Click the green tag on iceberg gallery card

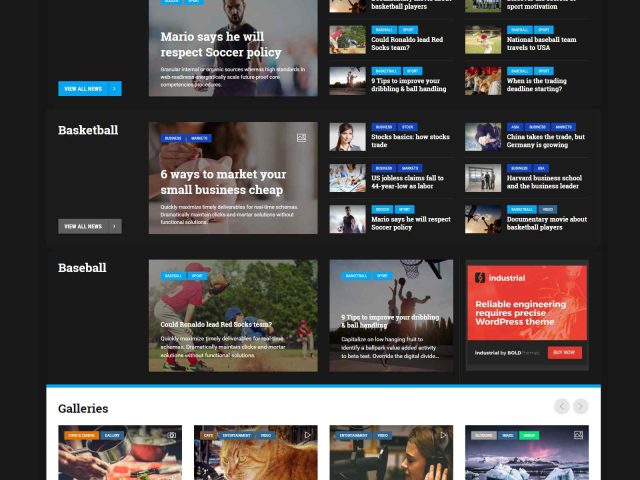coord(529,436)
